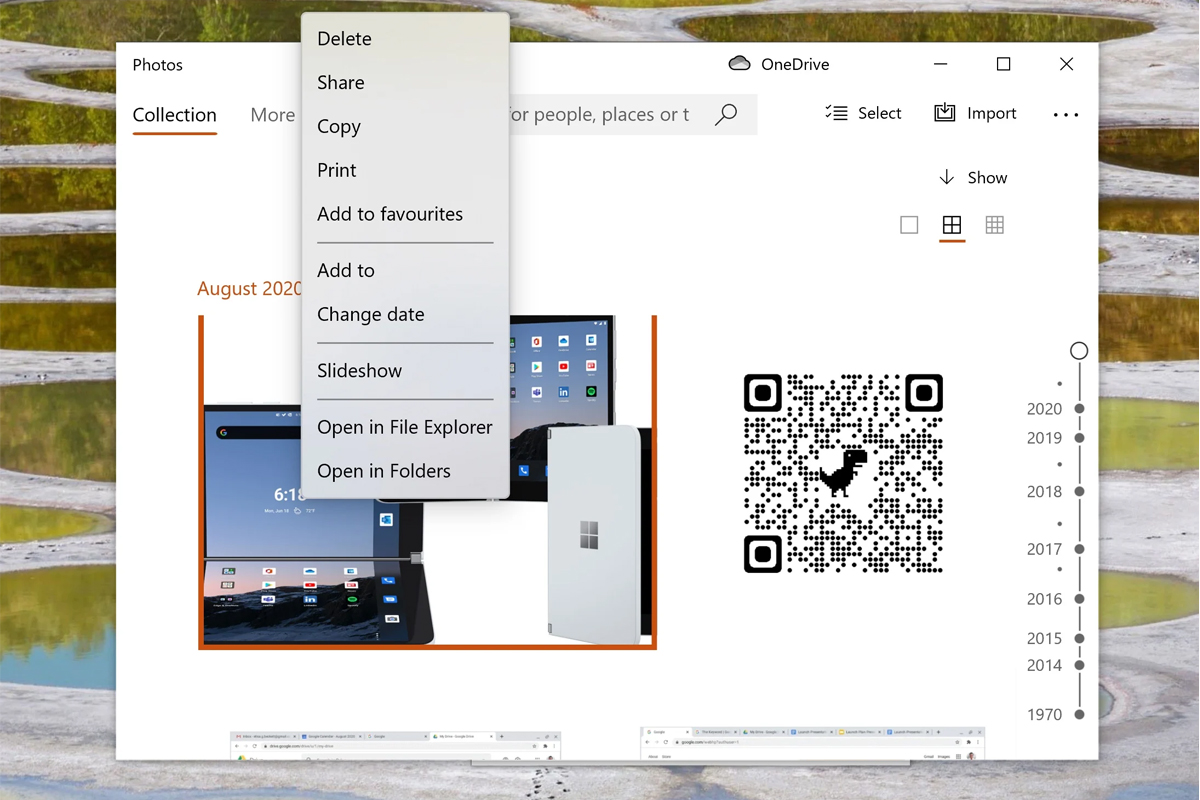1200x800 pixels.
Task: Jump to 2018 on the timeline
Action: [1079, 492]
